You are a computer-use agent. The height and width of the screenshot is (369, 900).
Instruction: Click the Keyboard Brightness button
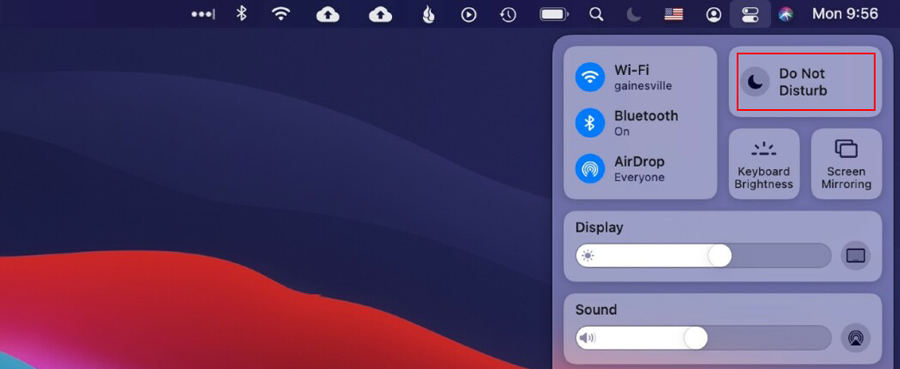[x=764, y=164]
